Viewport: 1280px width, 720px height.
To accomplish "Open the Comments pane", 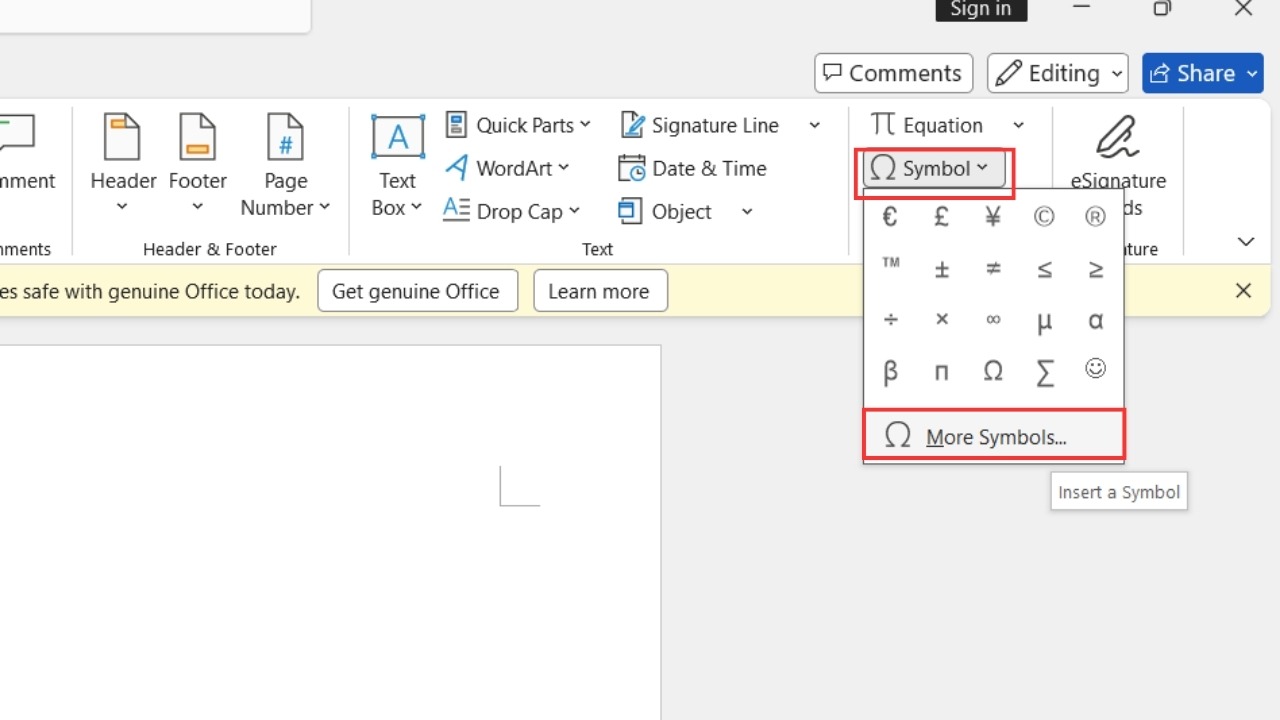I will pos(893,73).
